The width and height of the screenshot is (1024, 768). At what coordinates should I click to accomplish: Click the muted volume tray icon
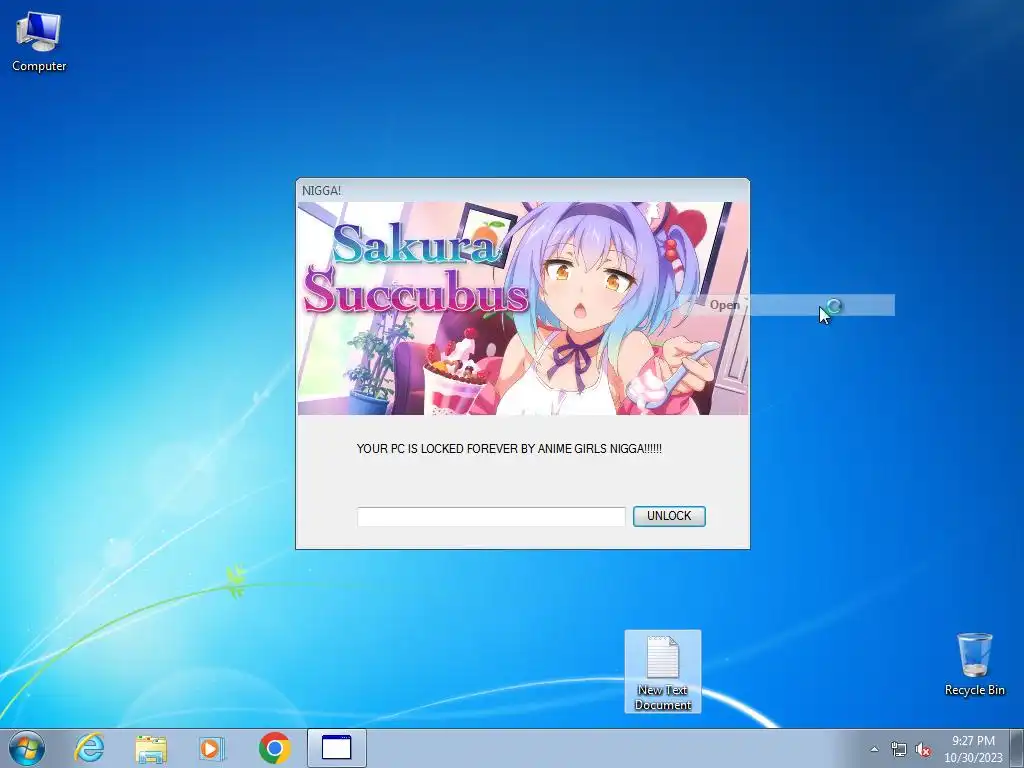click(x=923, y=749)
